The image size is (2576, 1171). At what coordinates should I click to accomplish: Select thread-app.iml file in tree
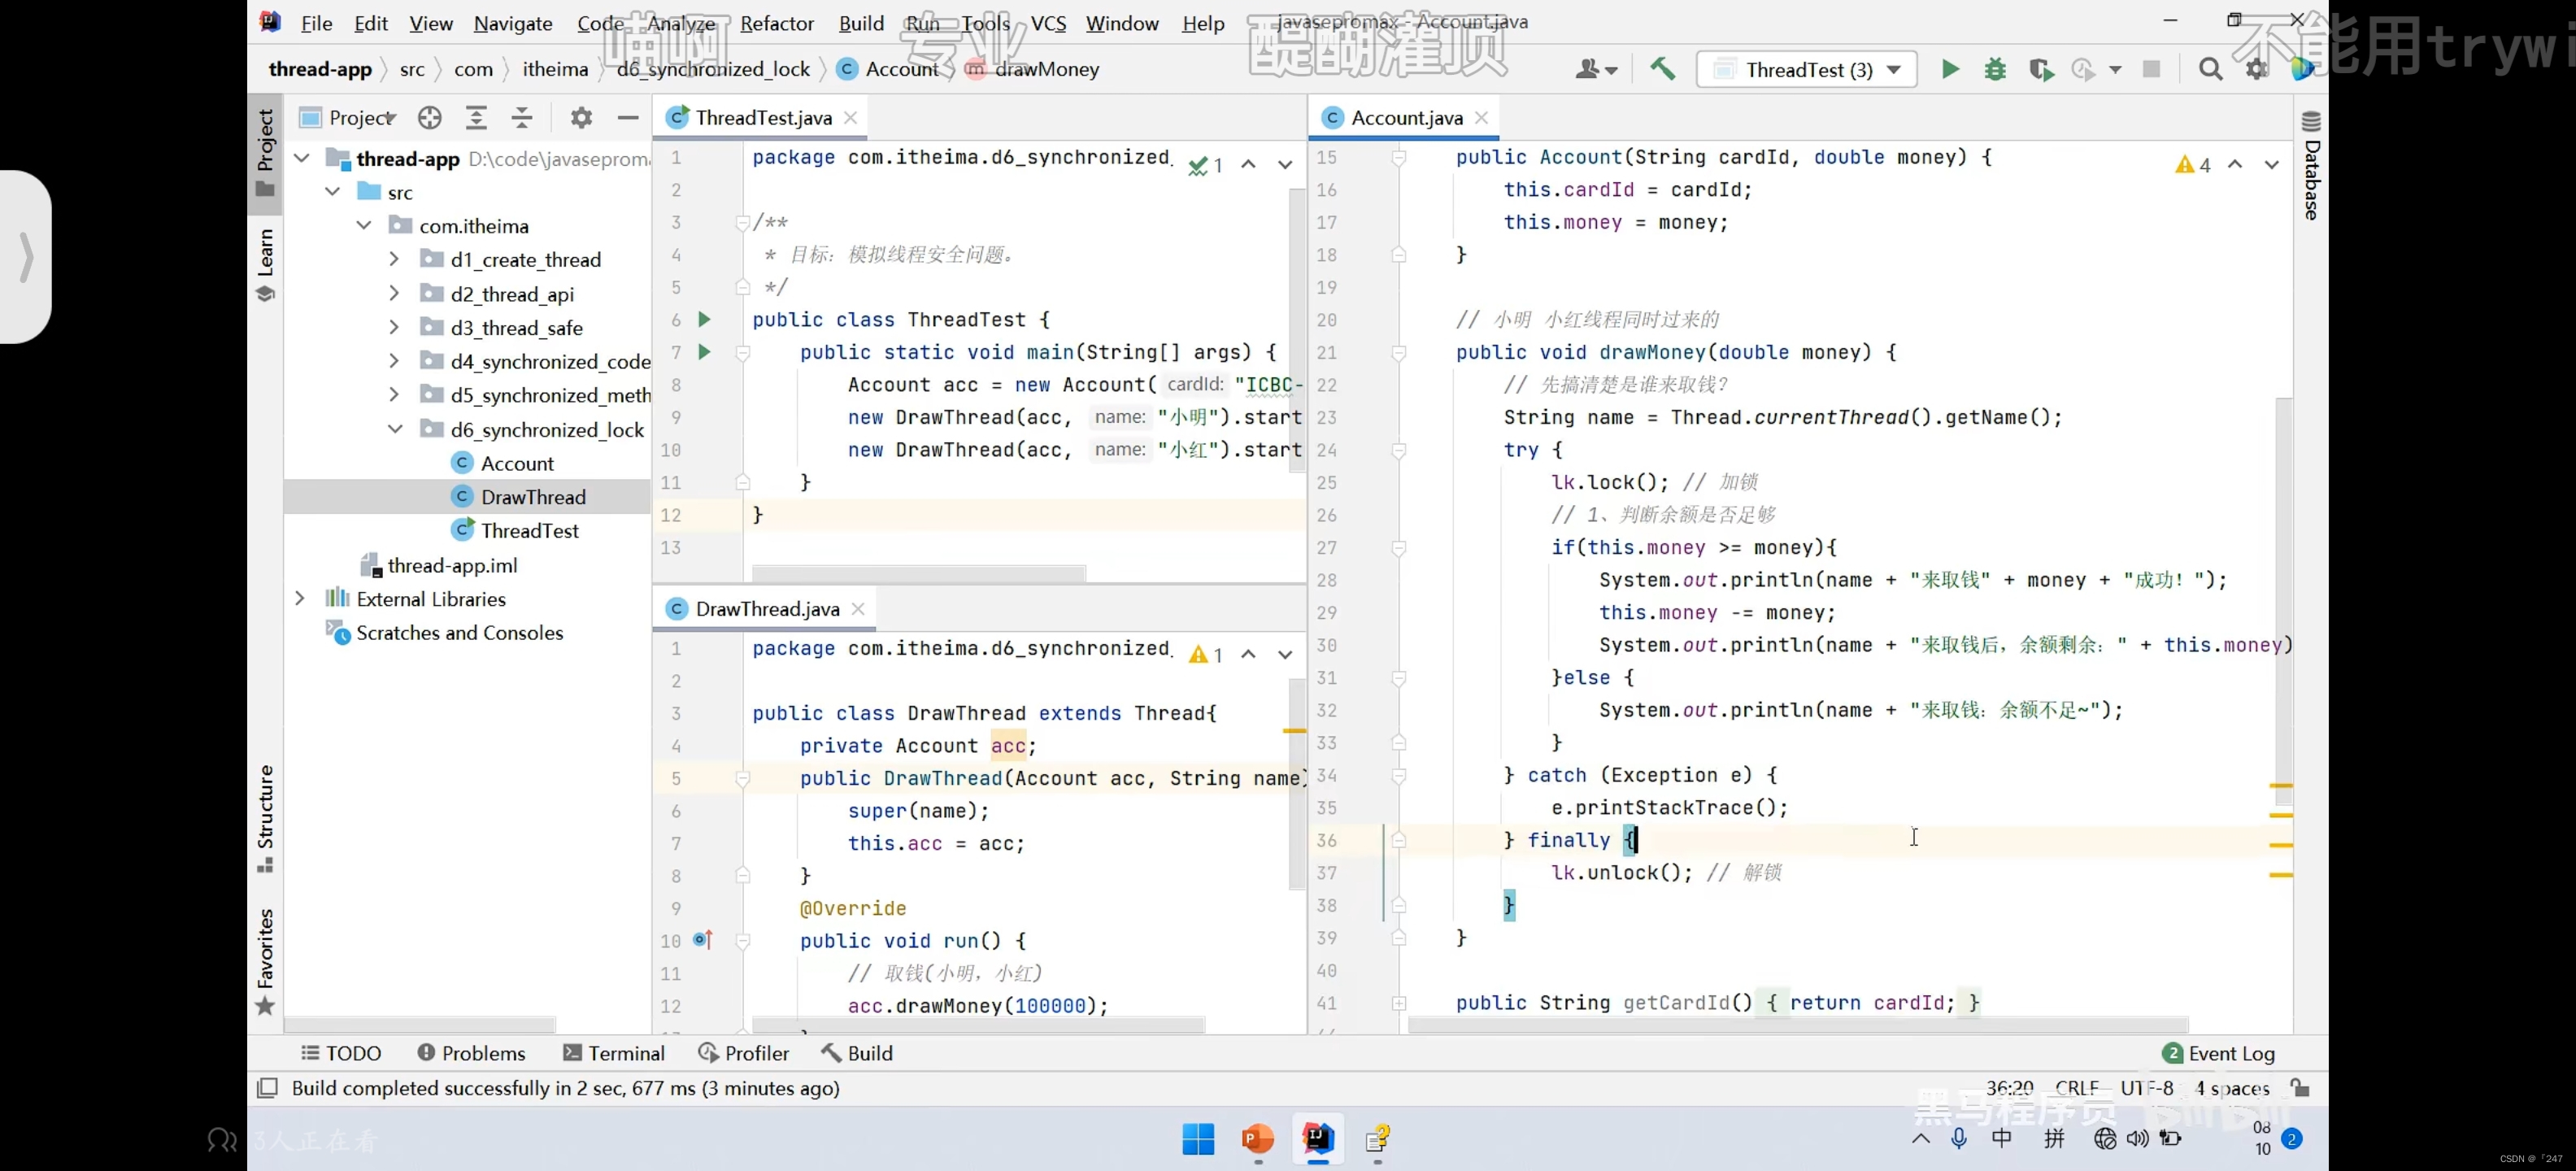[x=452, y=565]
